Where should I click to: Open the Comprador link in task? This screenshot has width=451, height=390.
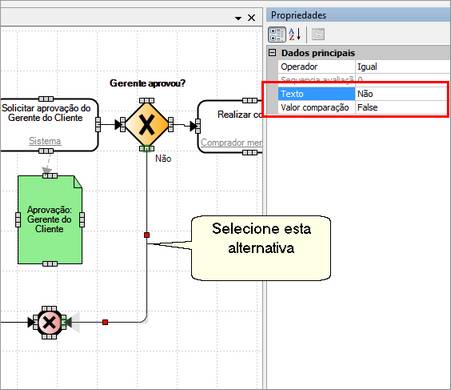pos(231,143)
